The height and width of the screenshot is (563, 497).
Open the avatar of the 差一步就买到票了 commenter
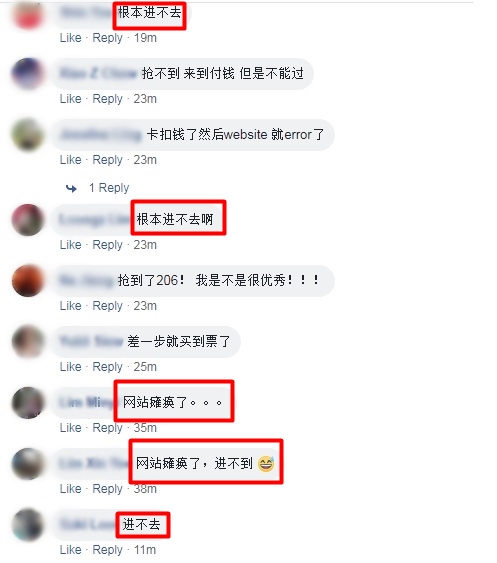pyautogui.click(x=28, y=341)
